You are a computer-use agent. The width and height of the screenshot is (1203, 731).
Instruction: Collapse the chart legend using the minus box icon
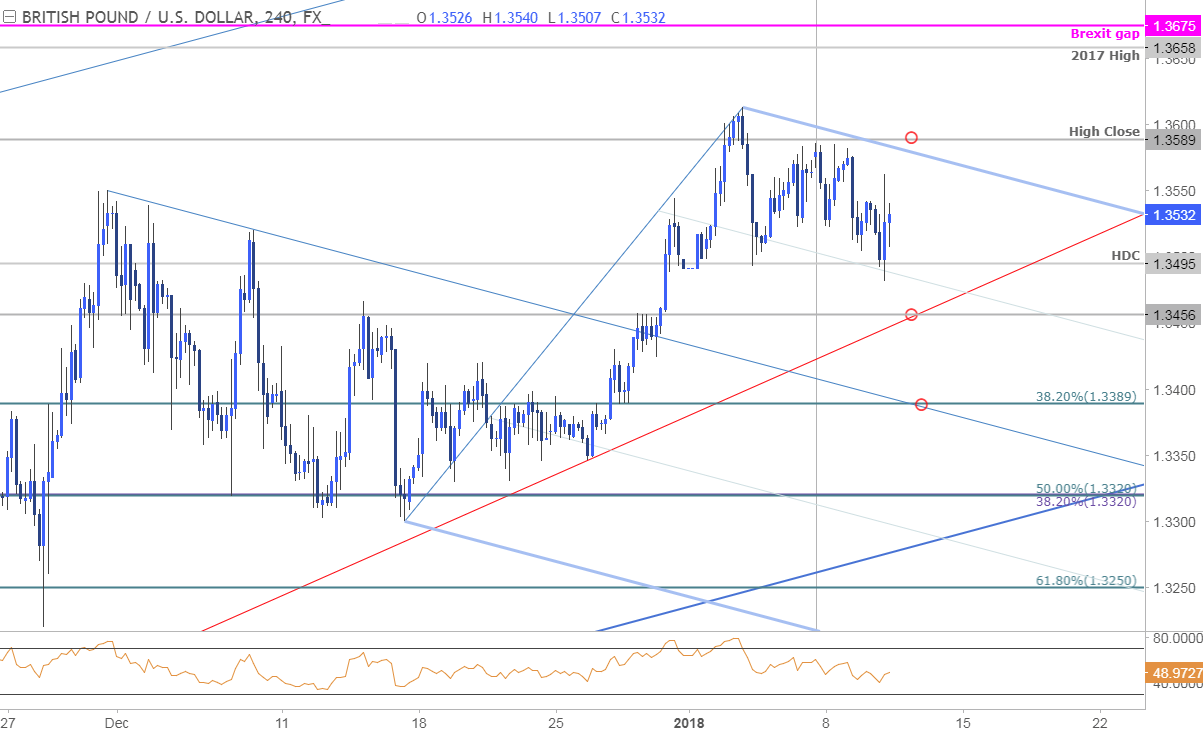(x=9, y=17)
